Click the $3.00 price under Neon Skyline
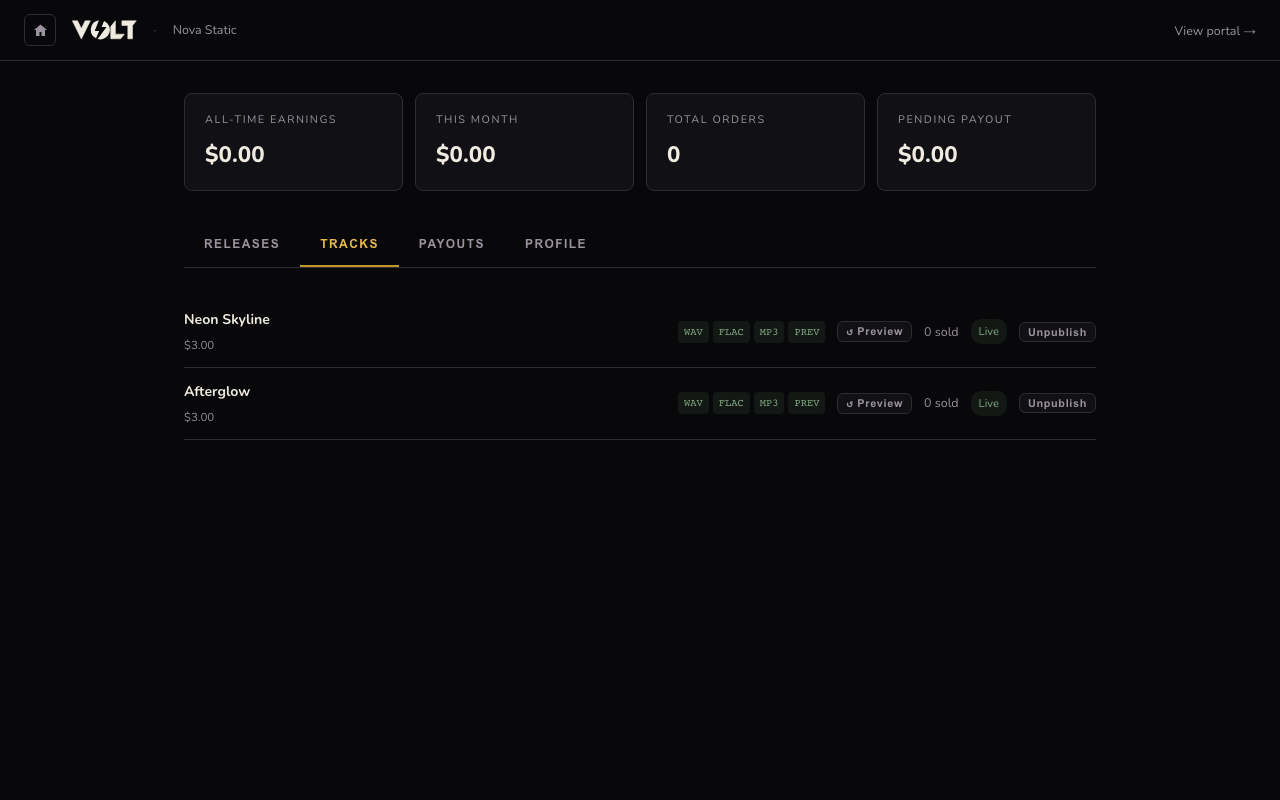1280x800 pixels. point(199,345)
